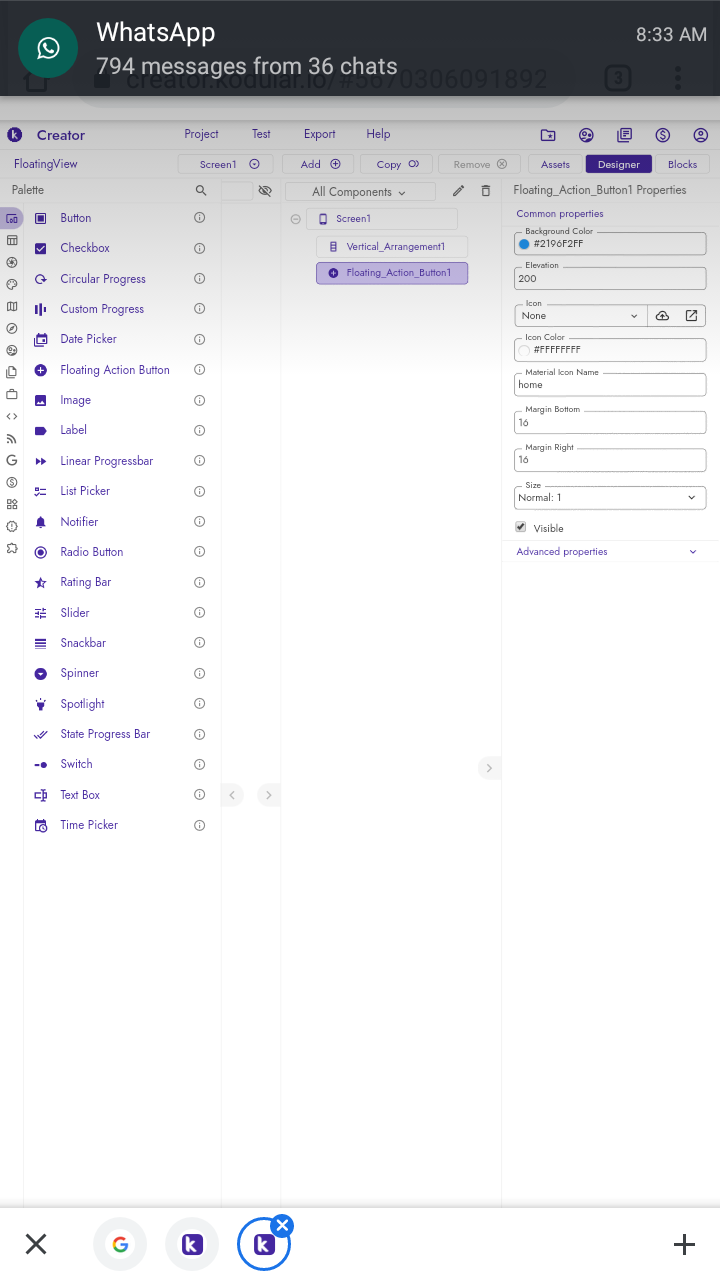Toggle the Visible checkbox

pos(520,527)
